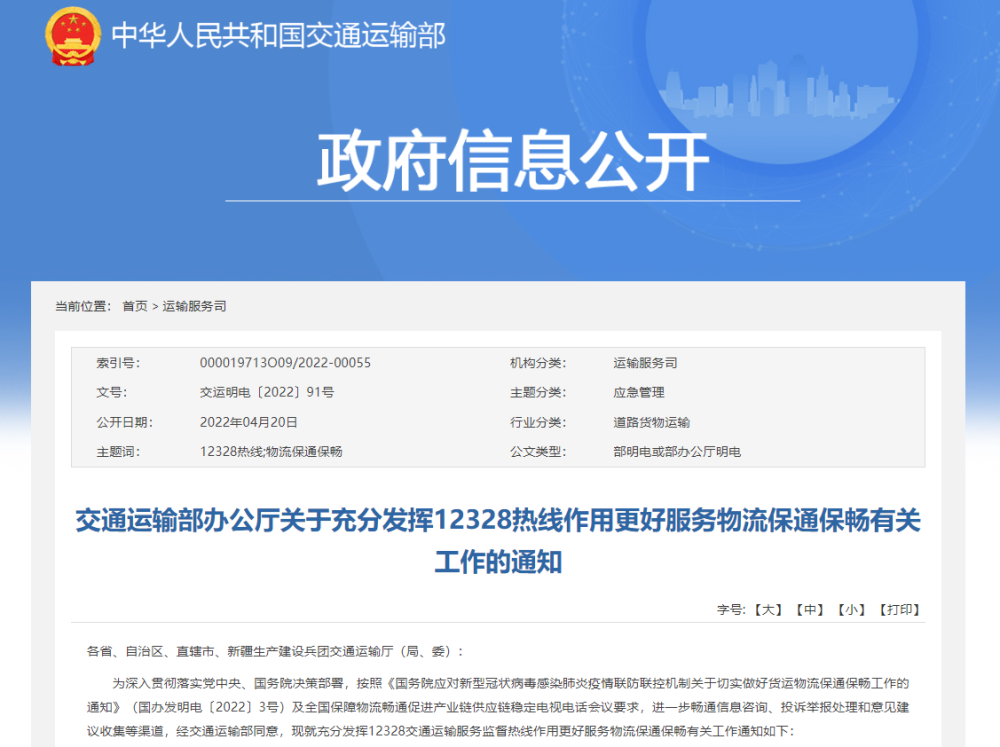The width and height of the screenshot is (1000, 747).
Task: Click the 政府信息公开 banner heading
Action: pyautogui.click(x=512, y=160)
